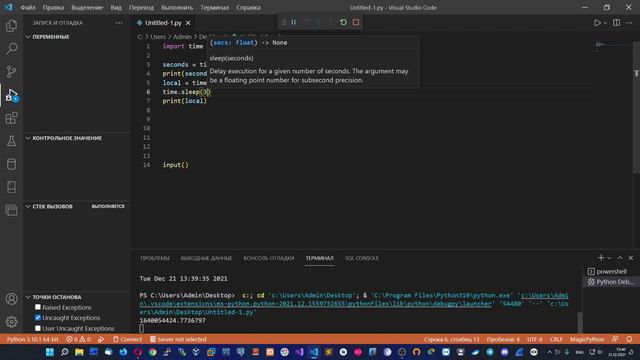Open the Переход menu
This screenshot has width=640, height=360.
click(x=141, y=7)
